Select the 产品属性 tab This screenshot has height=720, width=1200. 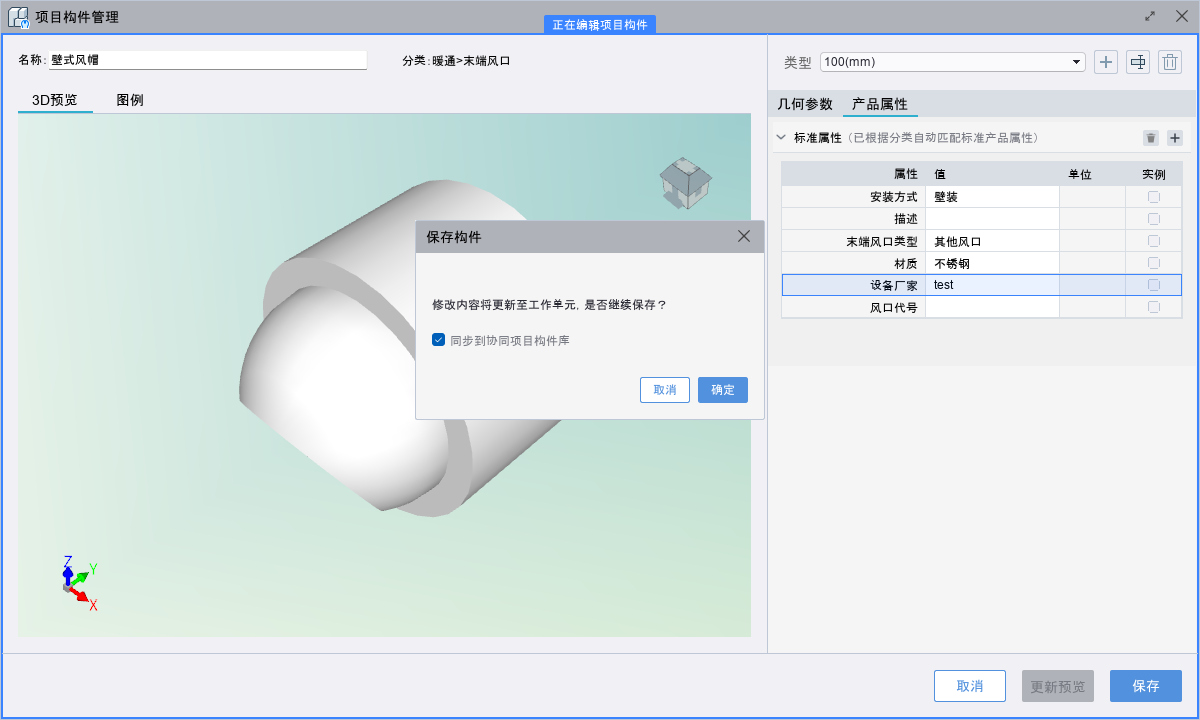coord(880,104)
